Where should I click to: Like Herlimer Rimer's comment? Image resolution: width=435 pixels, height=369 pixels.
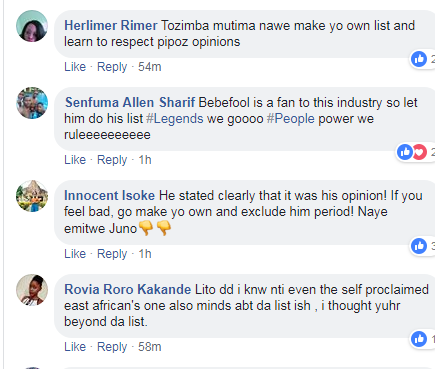click(x=75, y=67)
